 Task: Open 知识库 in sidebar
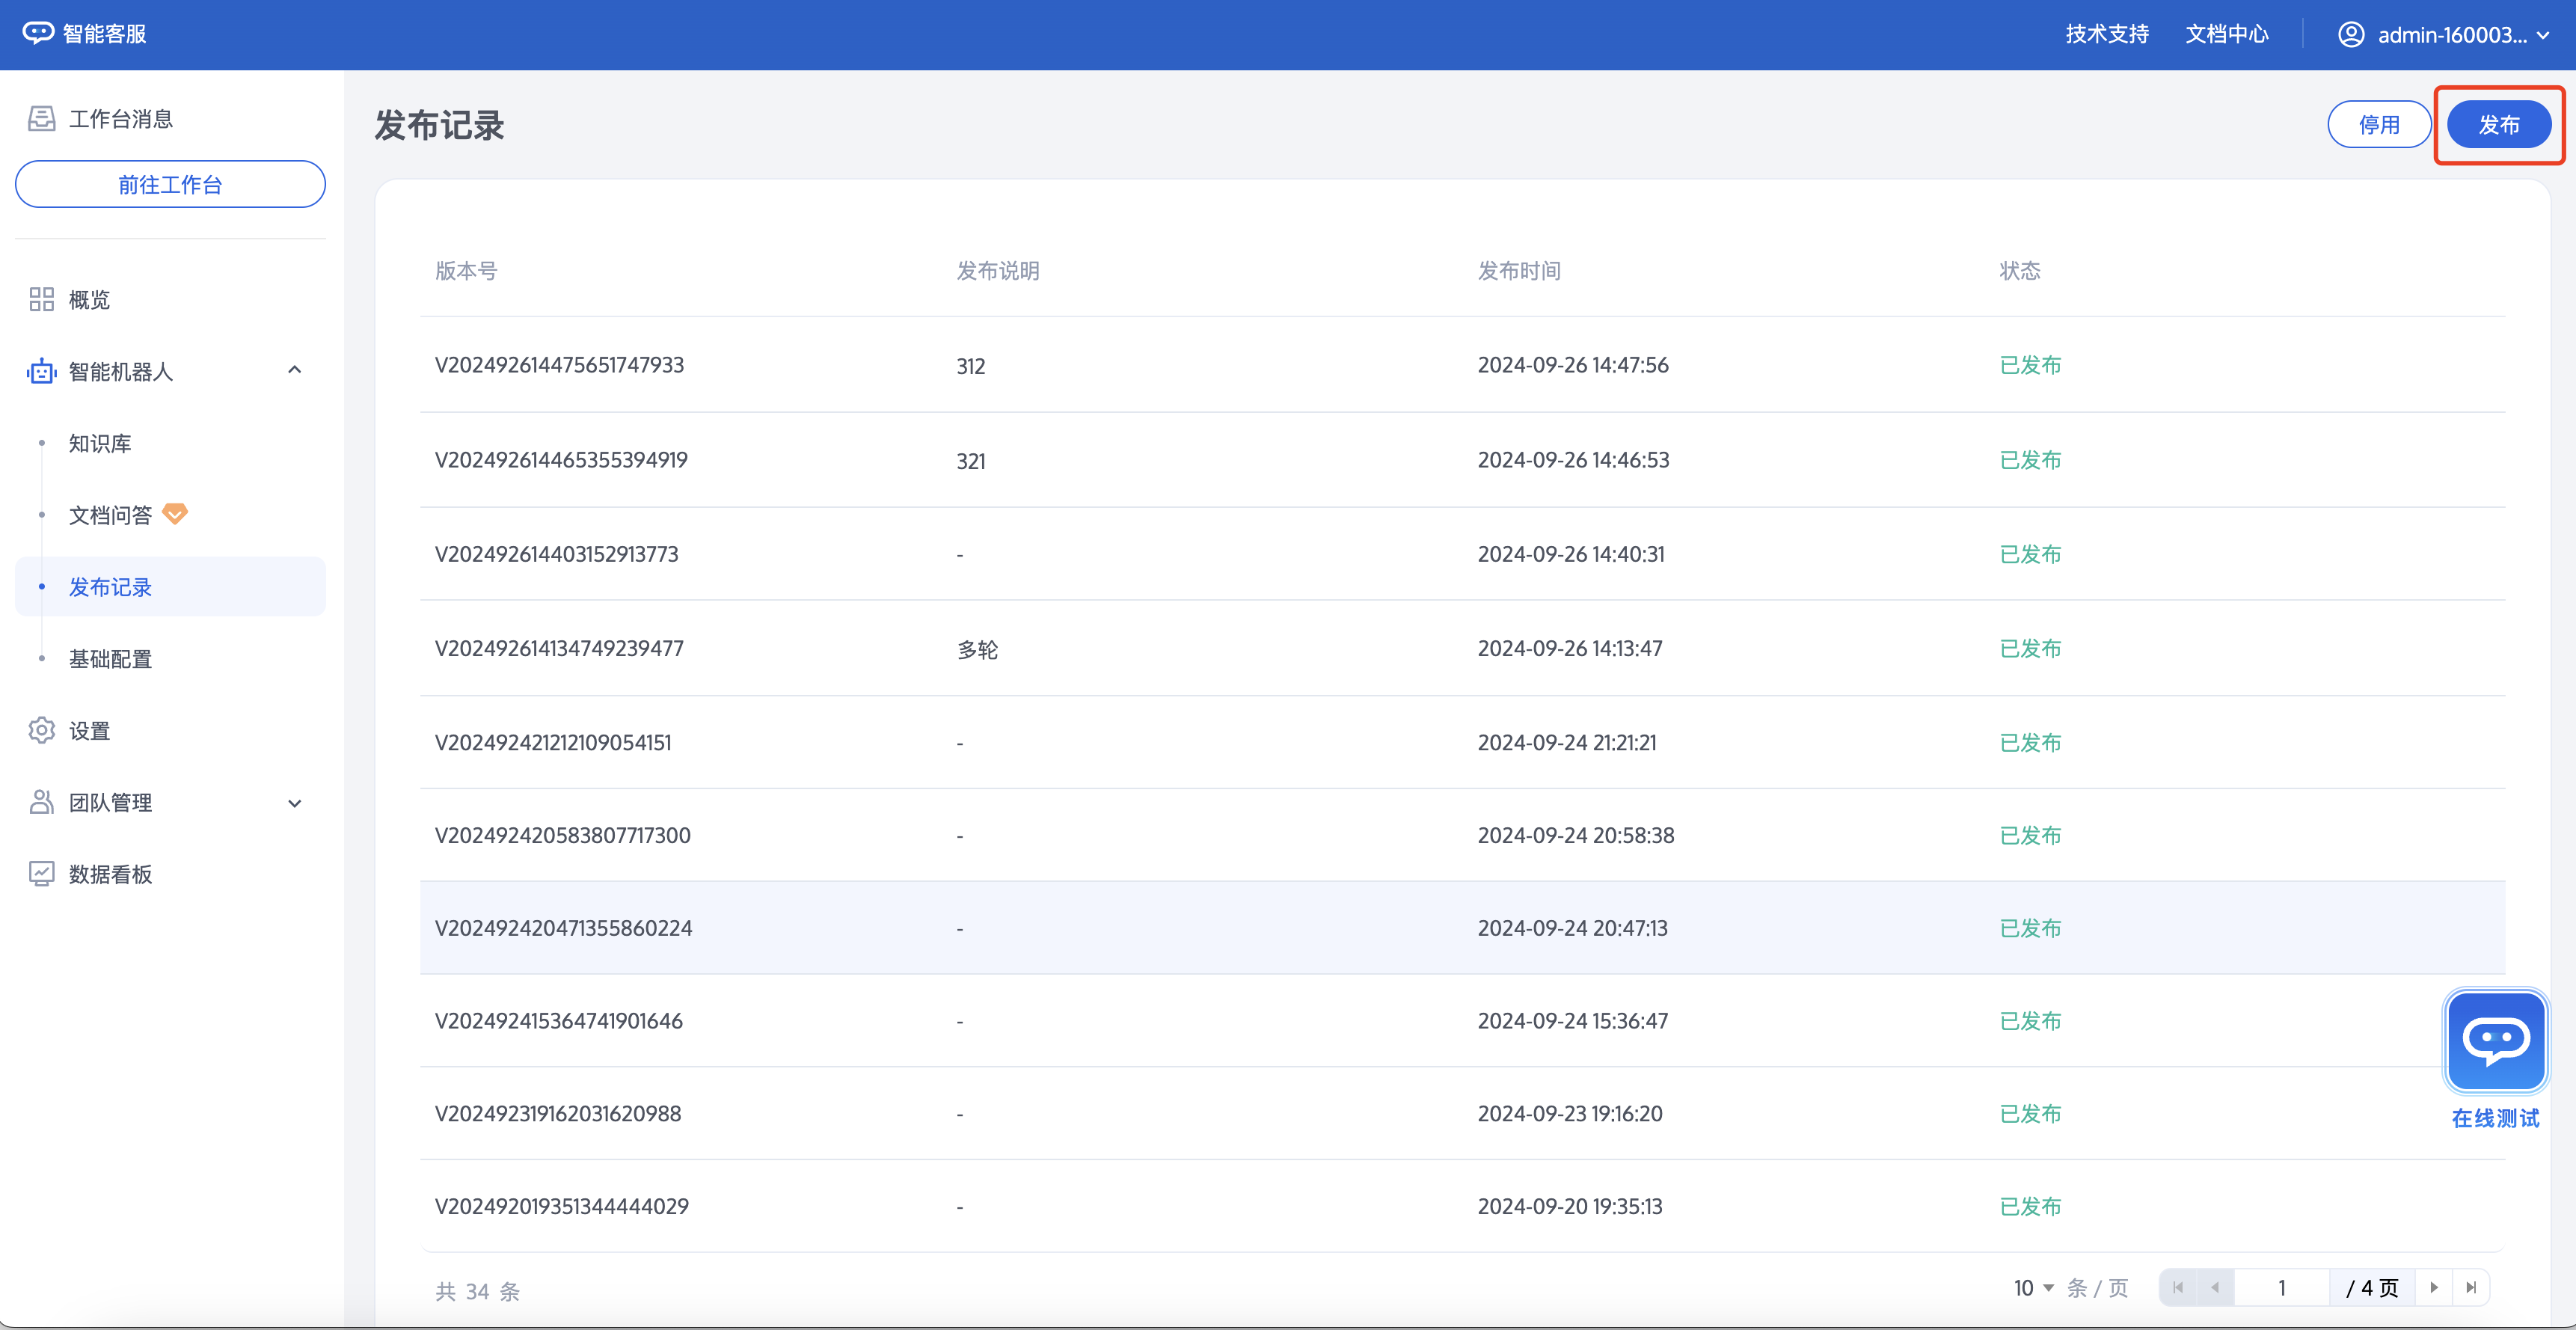100,443
